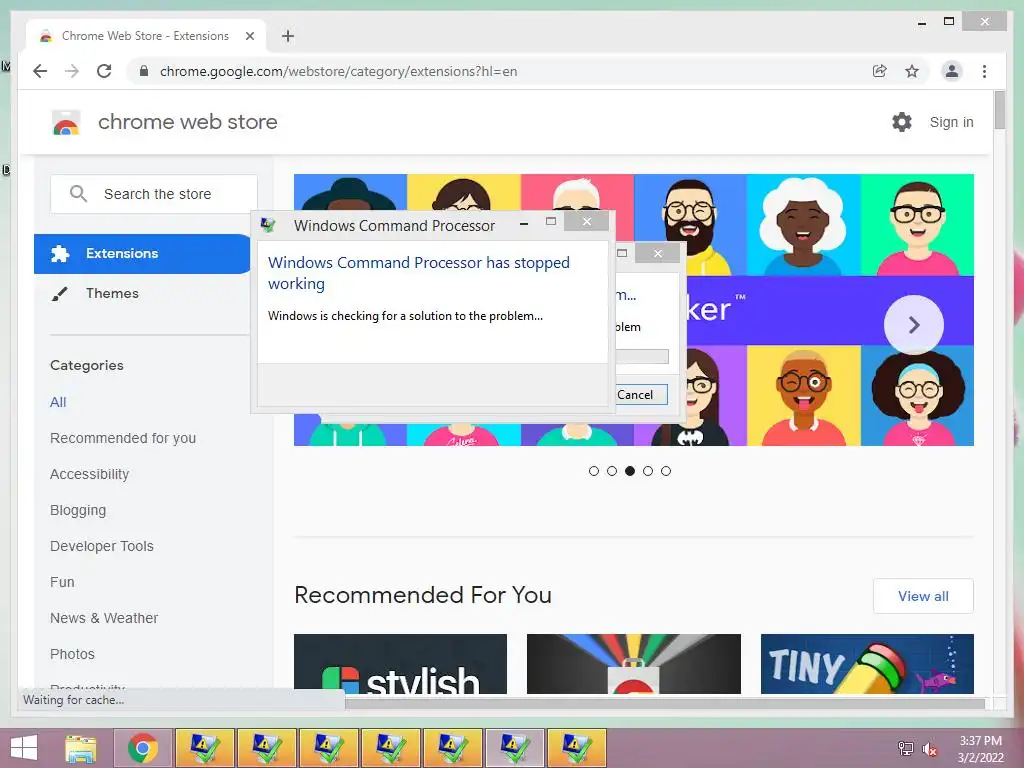The image size is (1024, 768).
Task: Click the first error-report taskbar icon
Action: click(x=204, y=748)
